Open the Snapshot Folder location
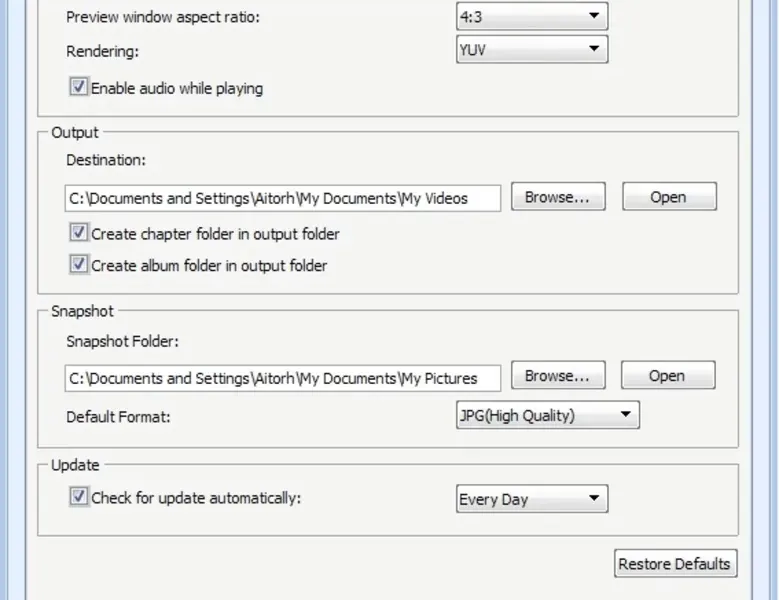This screenshot has width=779, height=600. click(x=666, y=376)
